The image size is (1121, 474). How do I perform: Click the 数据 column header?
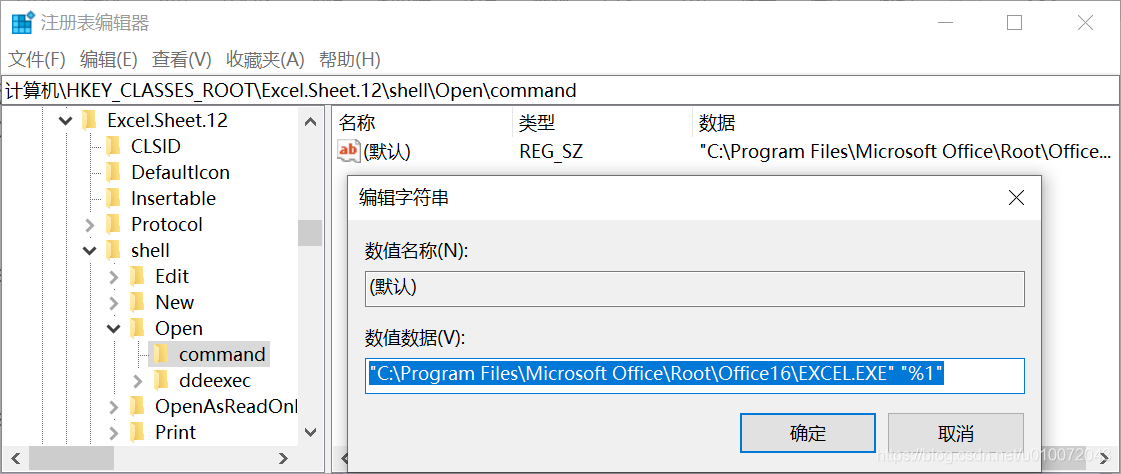point(717,123)
